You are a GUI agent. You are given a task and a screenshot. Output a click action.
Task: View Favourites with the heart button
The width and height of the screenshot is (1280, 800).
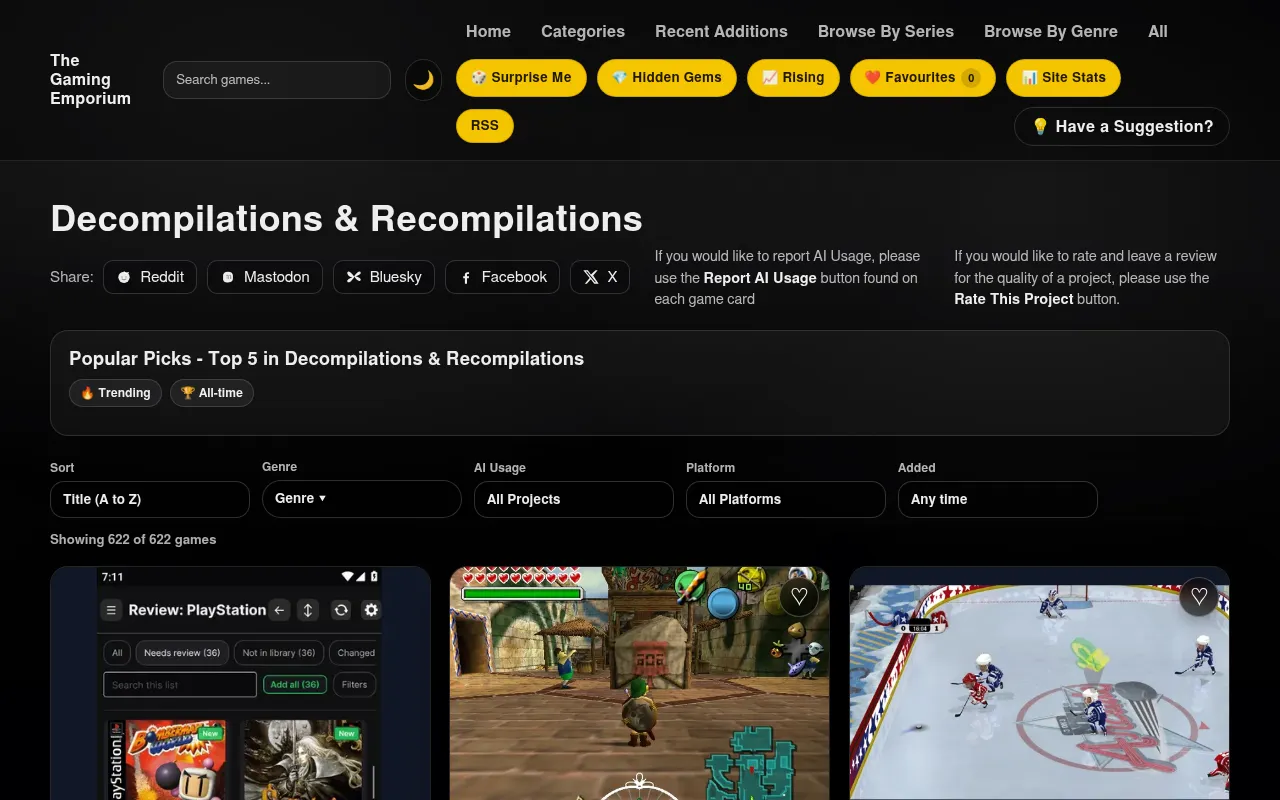click(922, 78)
